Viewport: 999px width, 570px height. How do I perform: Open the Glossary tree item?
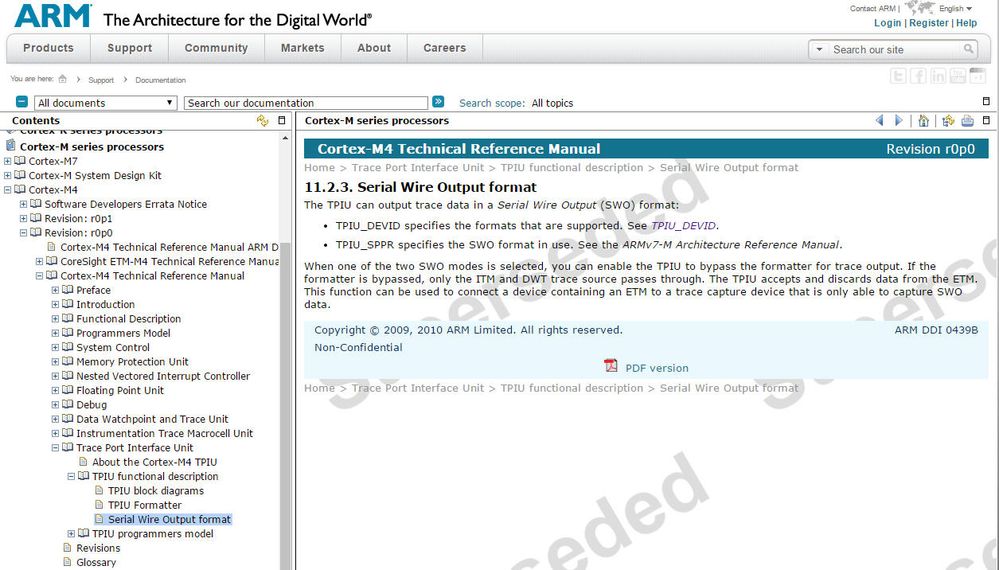click(96, 562)
